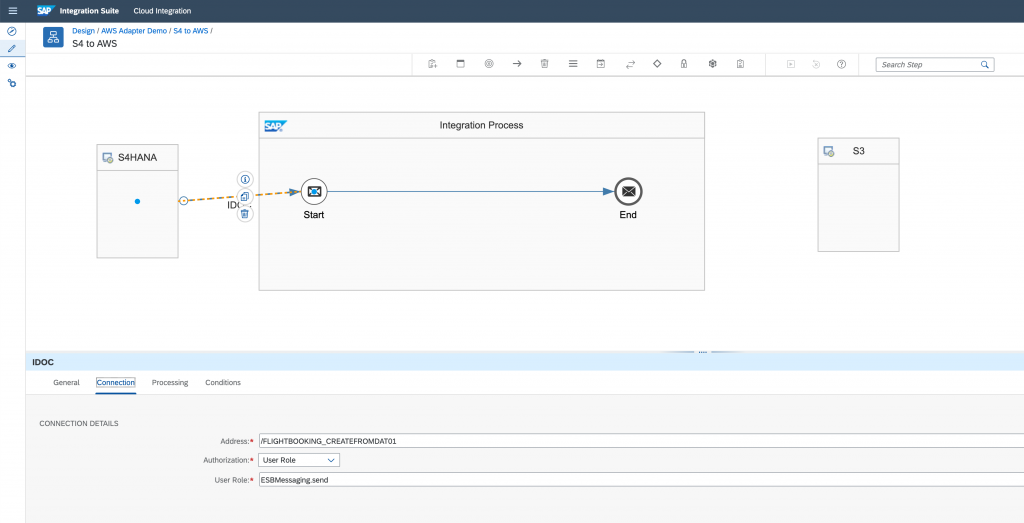Open the Authorization dropdown
Image resolution: width=1024 pixels, height=523 pixels.
299,460
